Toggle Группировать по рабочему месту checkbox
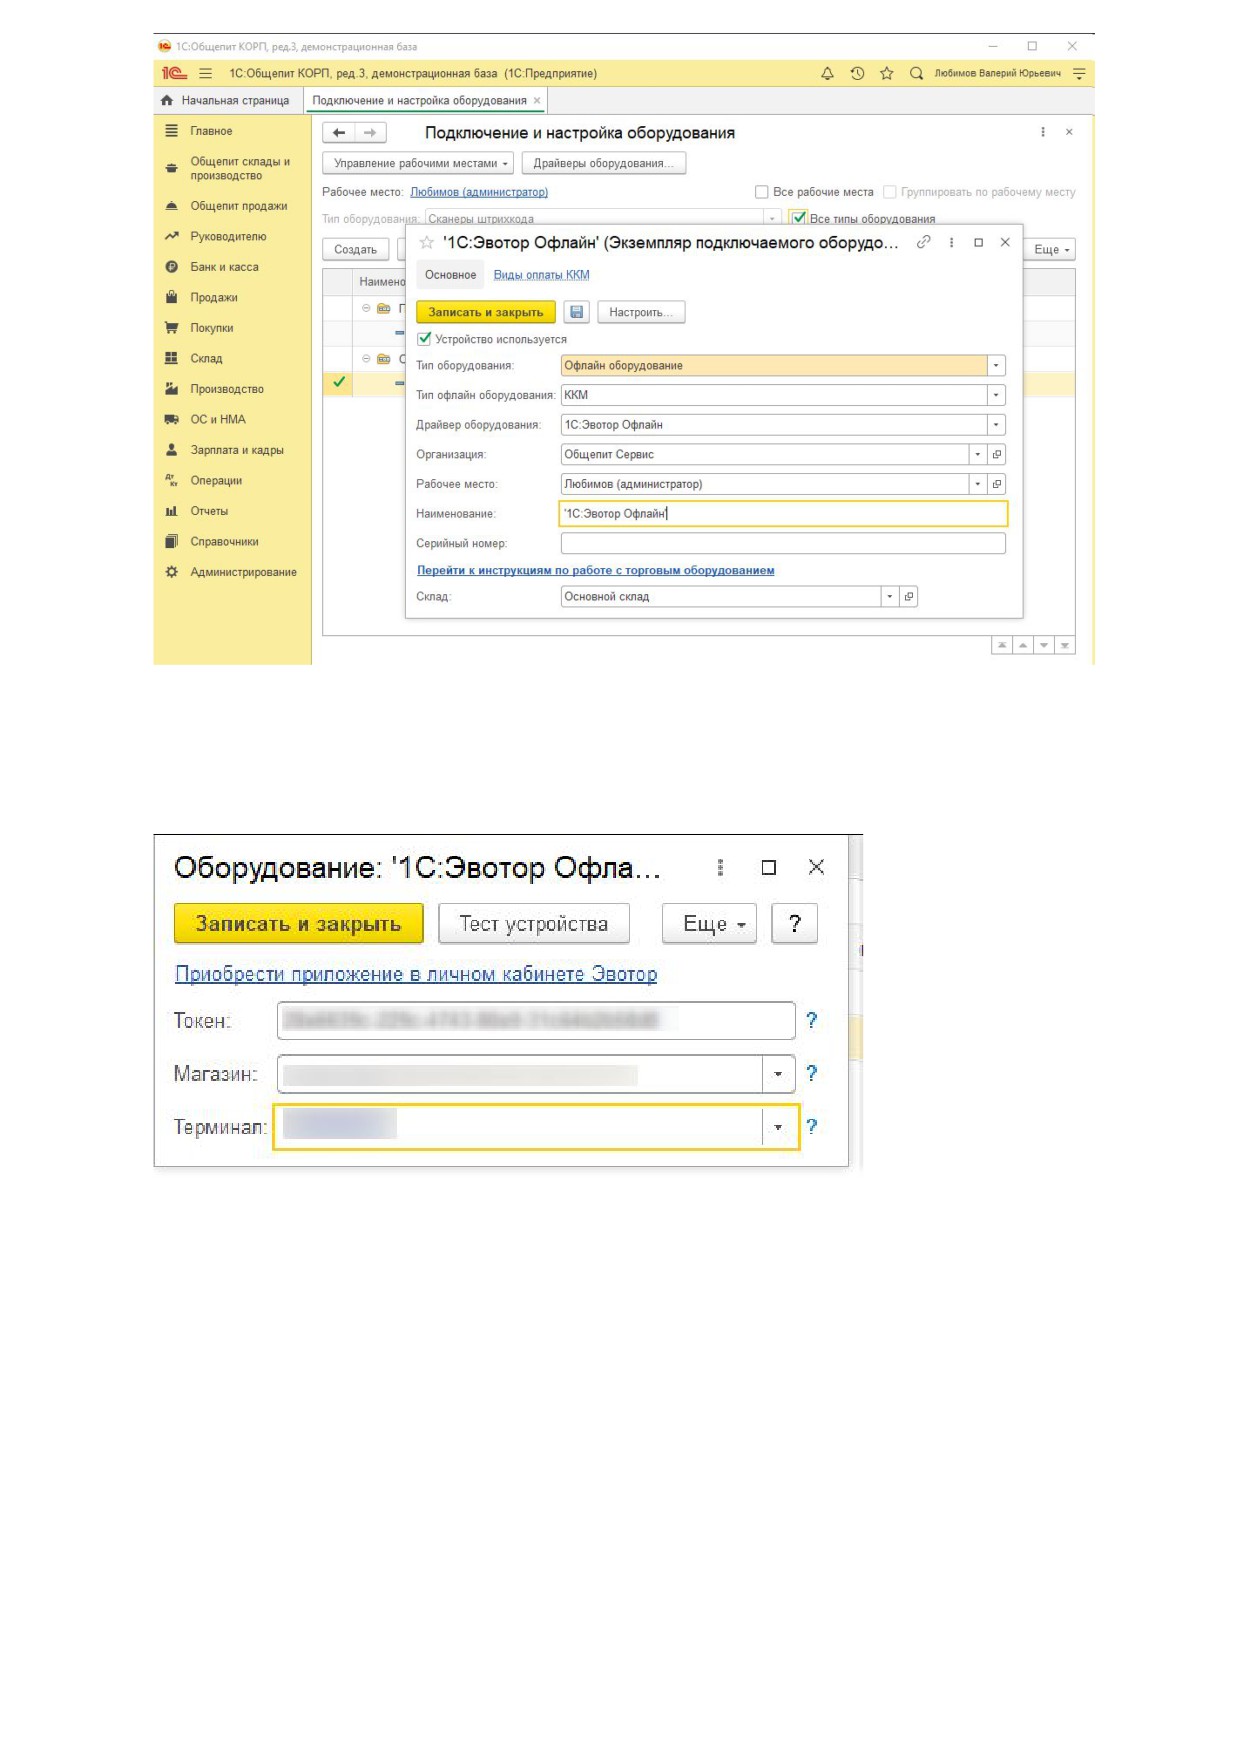 [889, 192]
